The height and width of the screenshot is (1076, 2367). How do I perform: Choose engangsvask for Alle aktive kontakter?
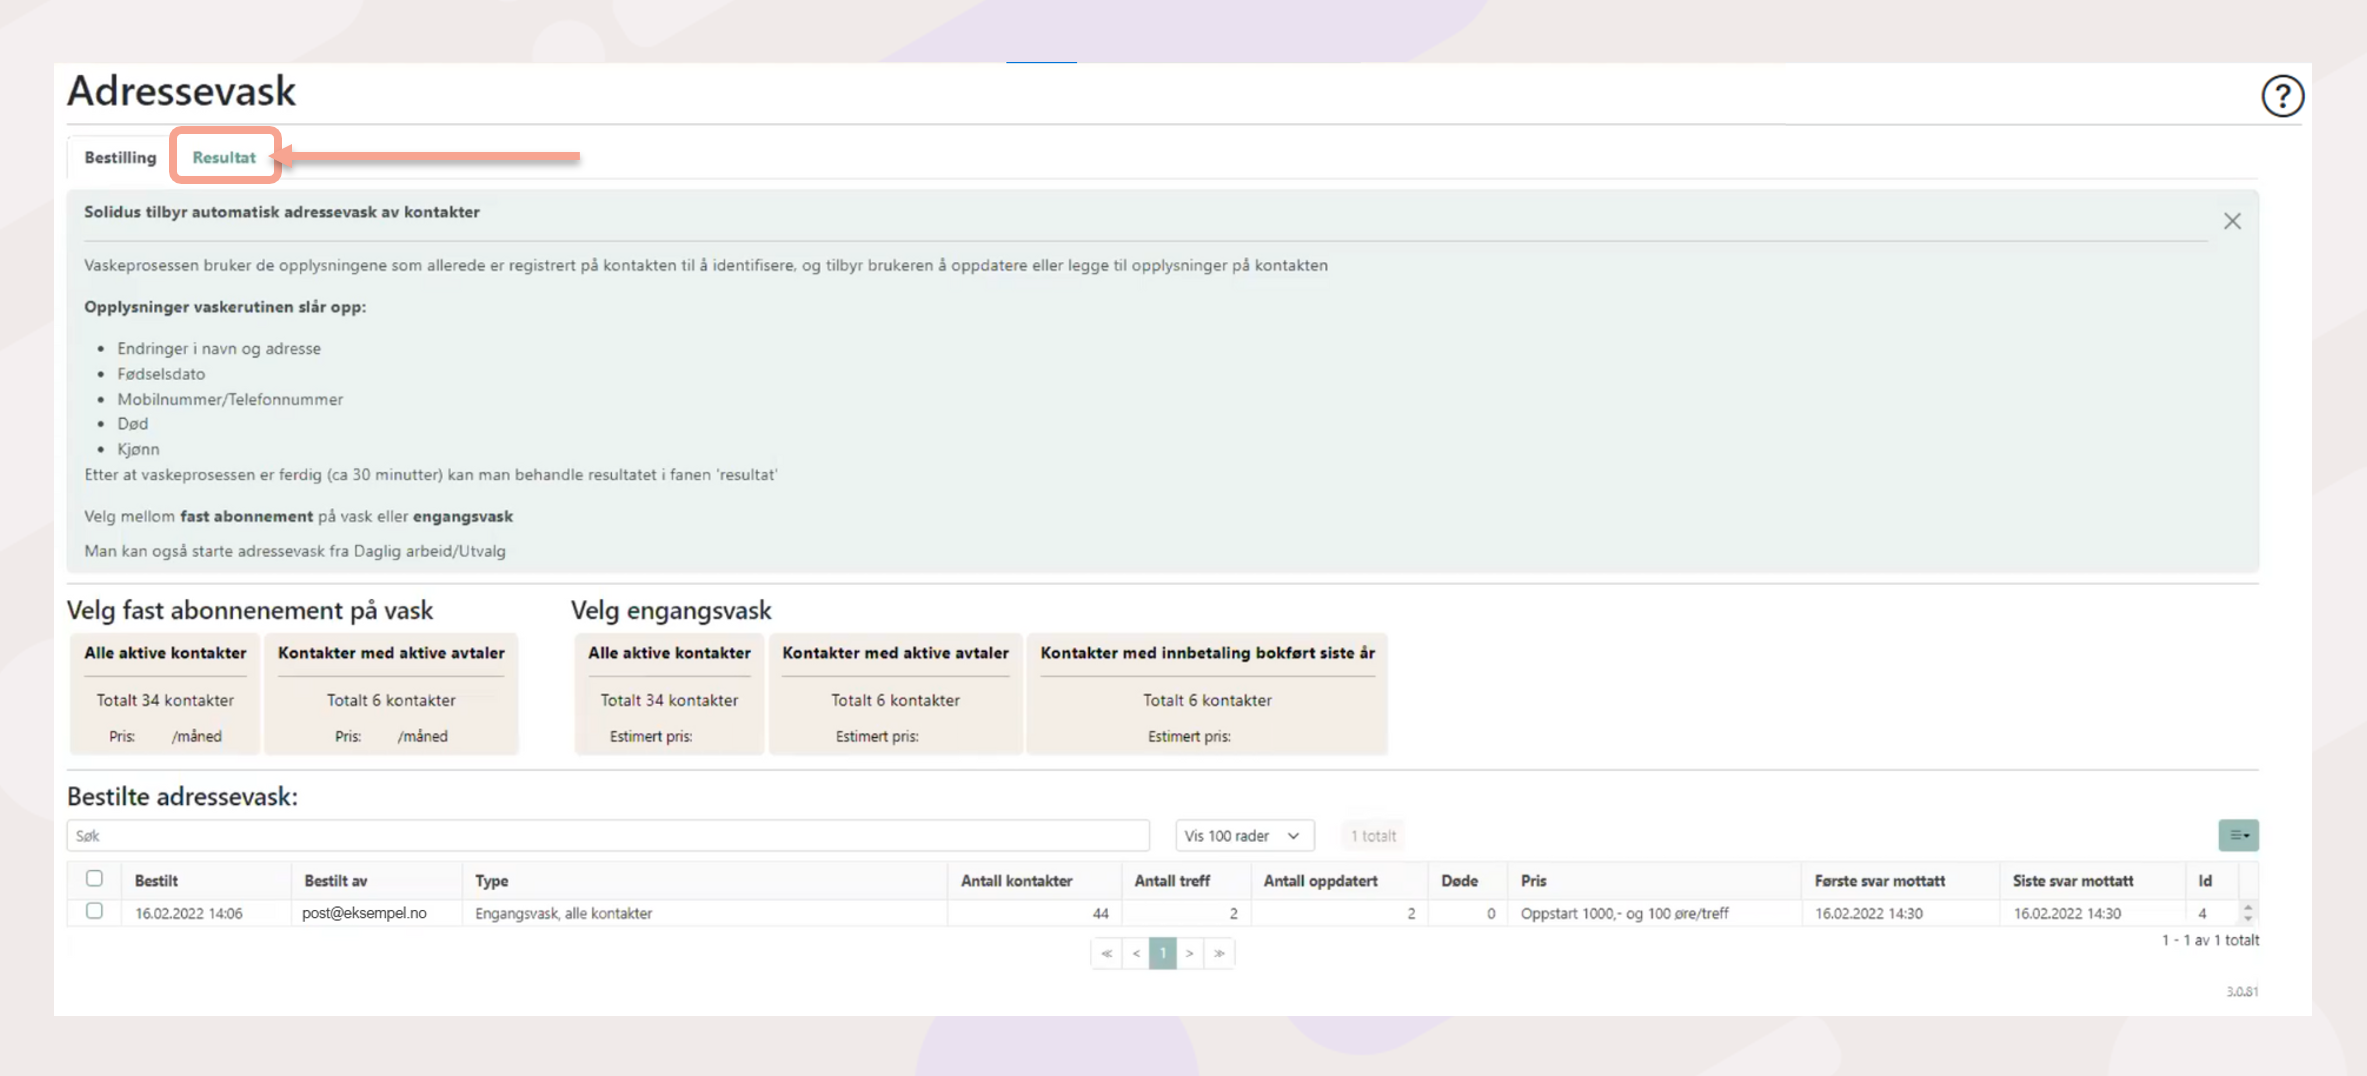[669, 693]
